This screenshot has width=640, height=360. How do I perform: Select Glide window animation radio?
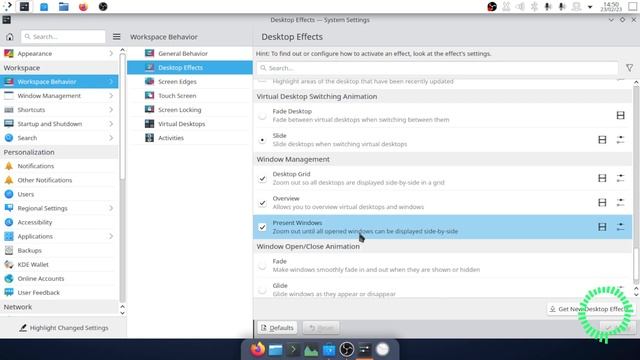point(262,290)
